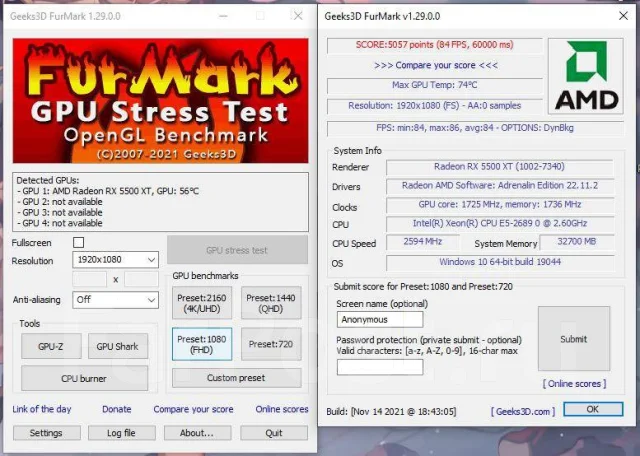The width and height of the screenshot is (640, 456).
Task: Close the FurMark score dialog
Action: [x=623, y=16]
